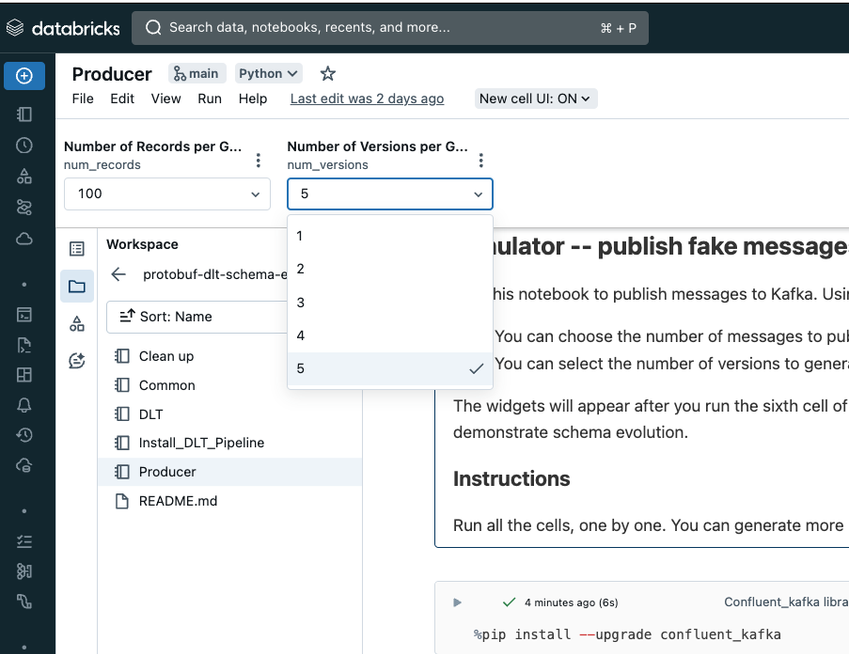849x654 pixels.
Task: Open SQL Editor icon in main sidebar
Action: (24, 315)
